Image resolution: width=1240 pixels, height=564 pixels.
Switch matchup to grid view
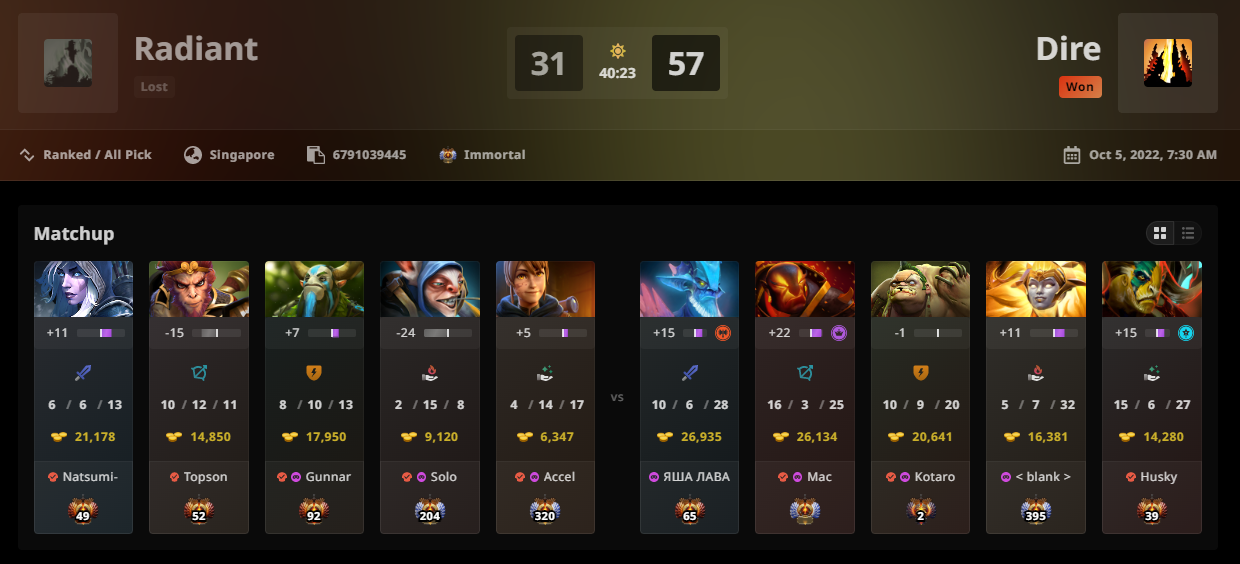(1160, 233)
